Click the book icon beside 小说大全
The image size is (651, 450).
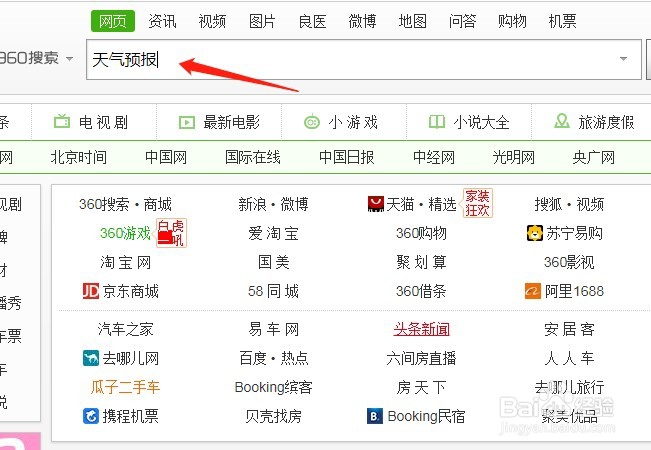[x=437, y=122]
